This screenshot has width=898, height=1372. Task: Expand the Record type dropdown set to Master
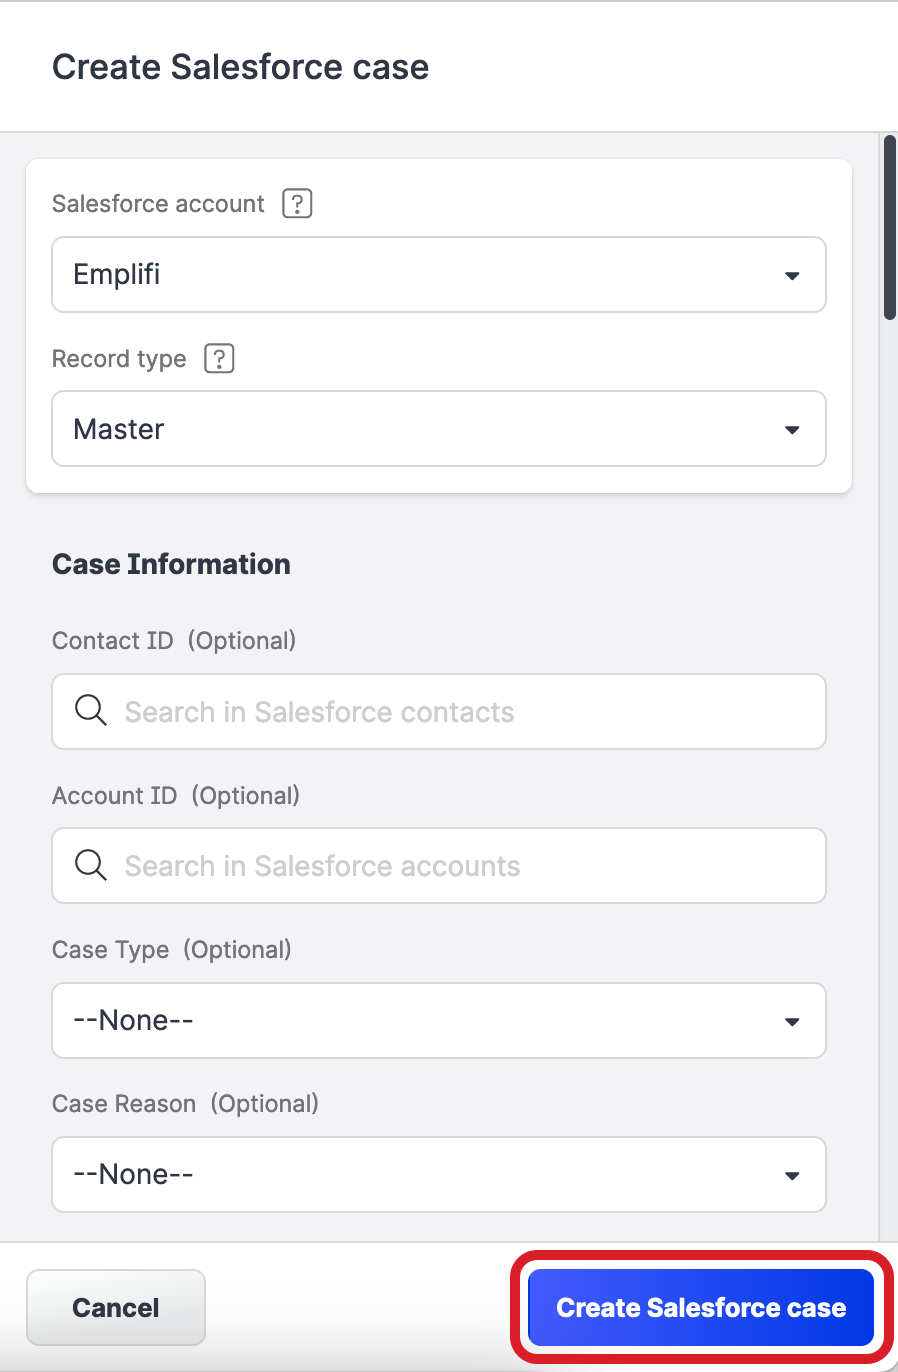point(439,428)
